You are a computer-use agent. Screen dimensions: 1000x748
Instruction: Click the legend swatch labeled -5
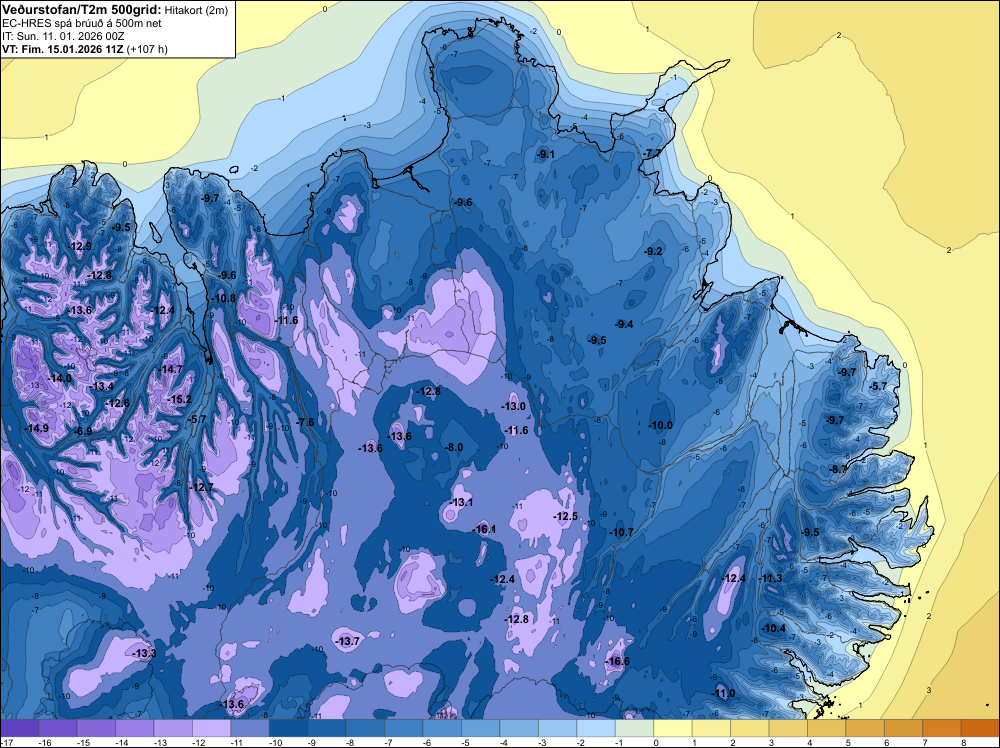pyautogui.click(x=480, y=728)
